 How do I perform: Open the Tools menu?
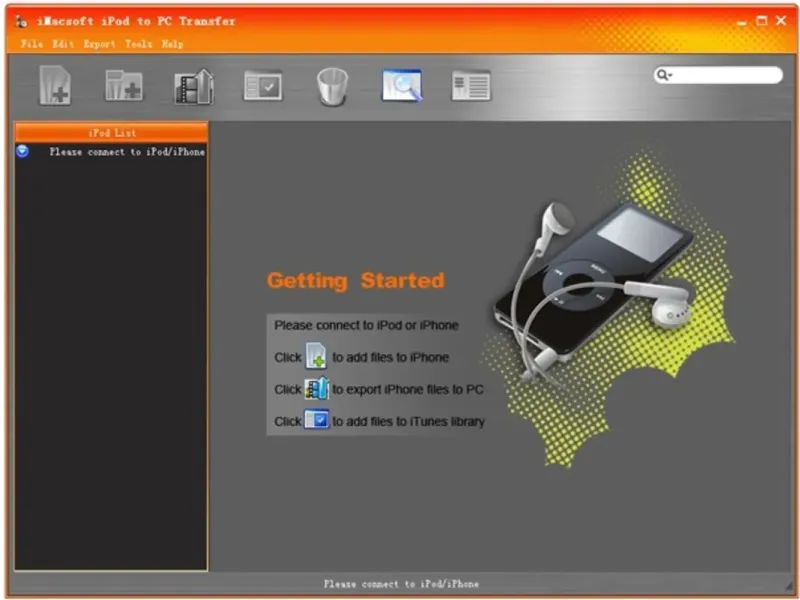[x=139, y=44]
